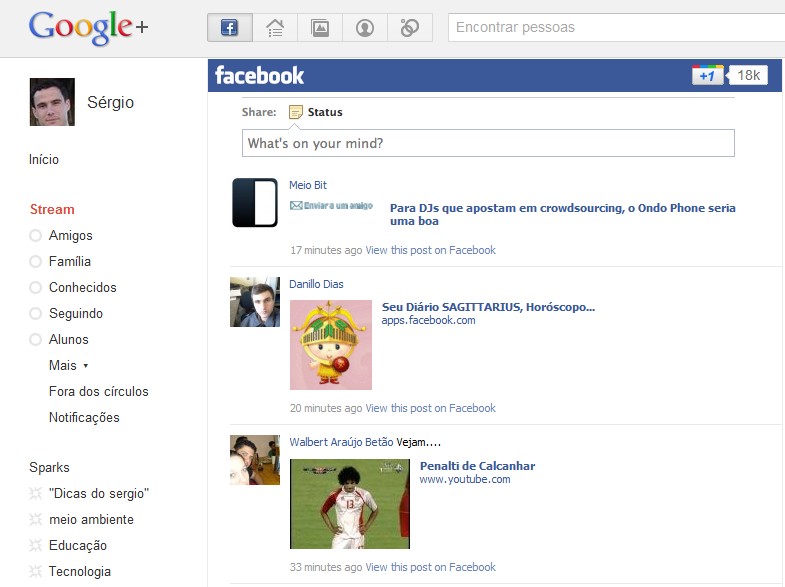785x587 pixels.
Task: Click Meio Bit's View this post on Facebook
Action: coord(430,250)
